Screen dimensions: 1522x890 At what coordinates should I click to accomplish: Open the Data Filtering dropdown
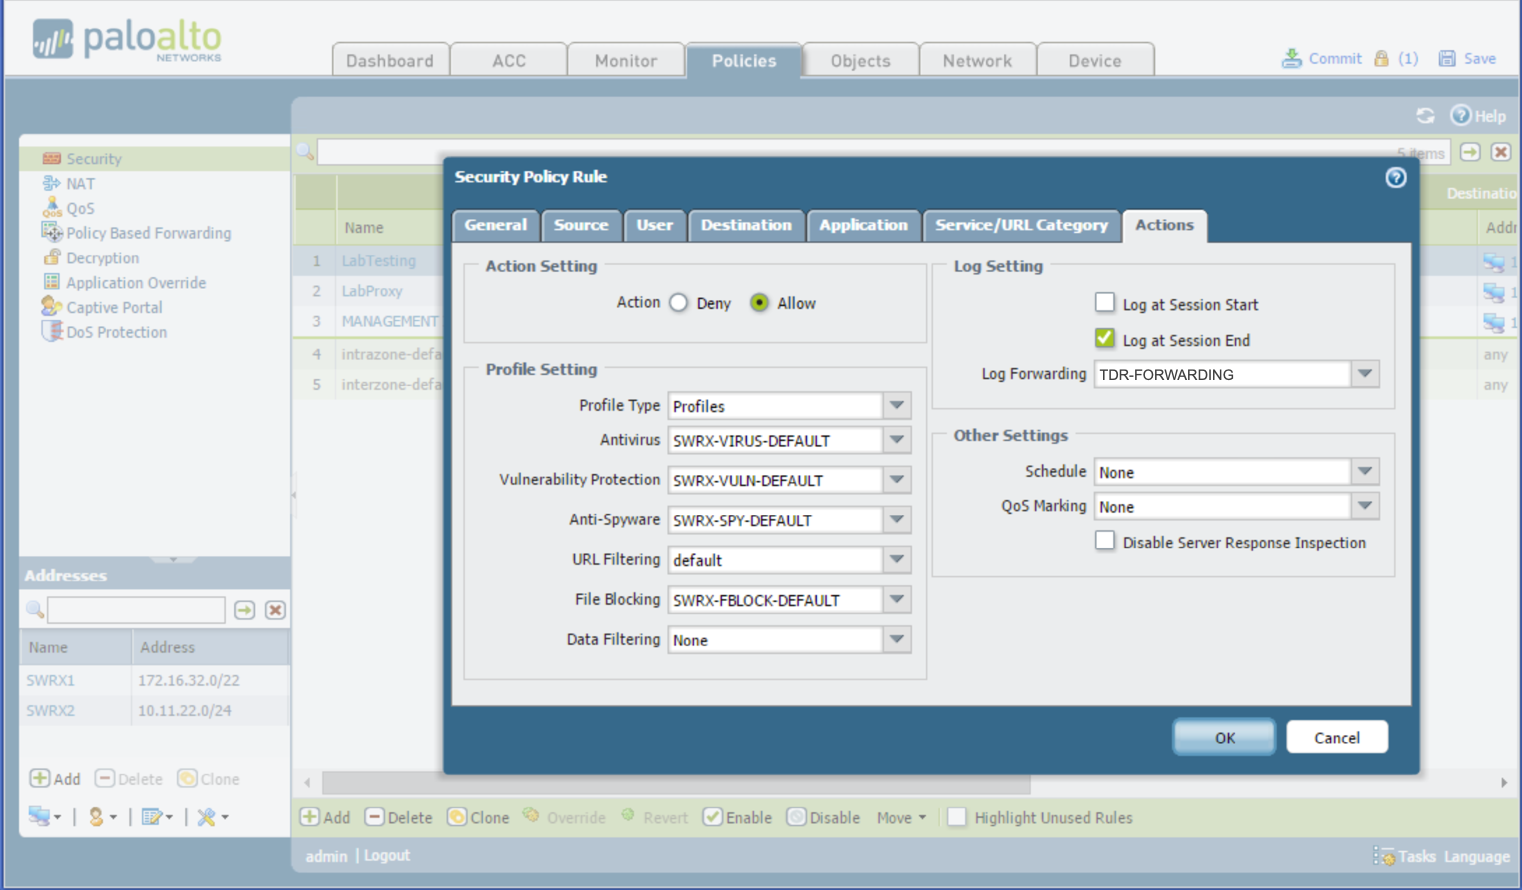897,640
